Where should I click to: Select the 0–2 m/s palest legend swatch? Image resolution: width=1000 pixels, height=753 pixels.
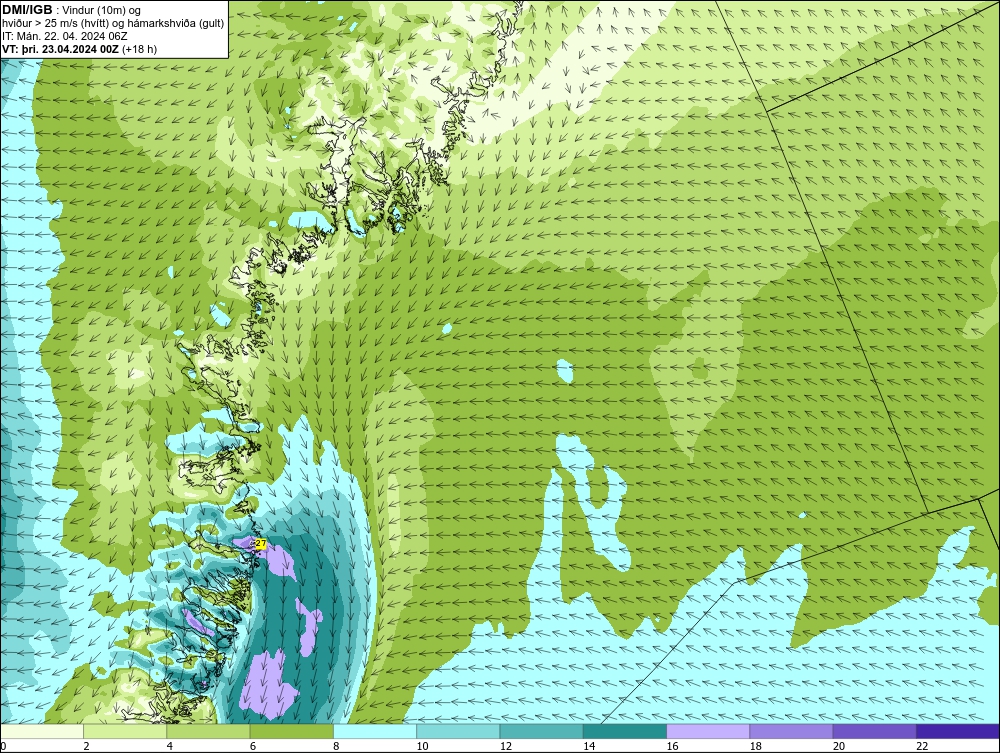pyautogui.click(x=42, y=731)
